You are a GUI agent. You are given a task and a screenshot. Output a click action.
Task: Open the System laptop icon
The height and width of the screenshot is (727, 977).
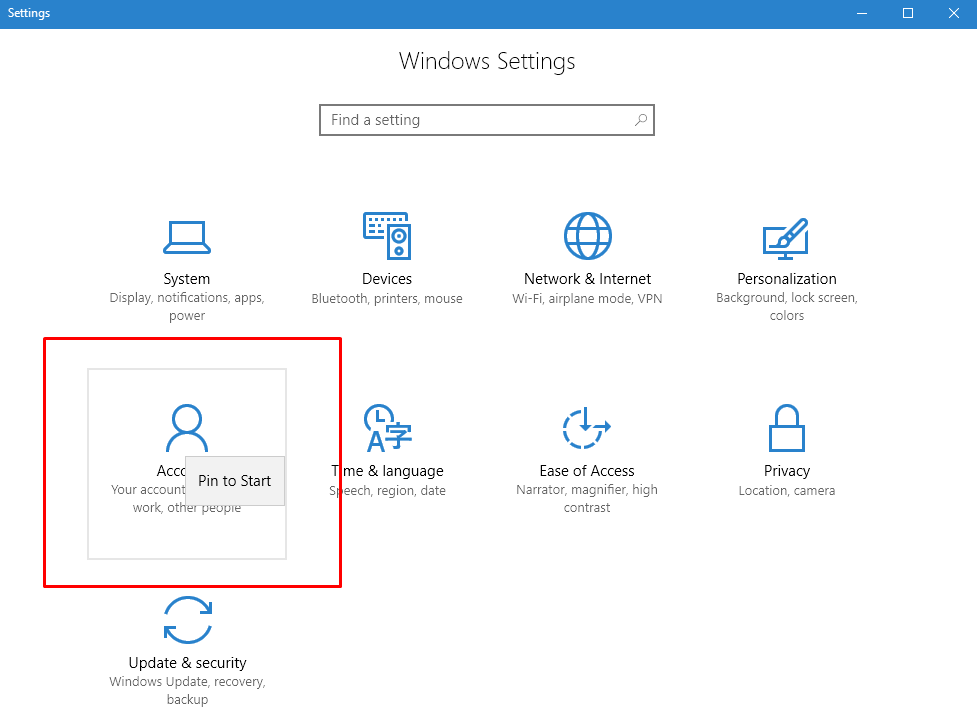coord(187,237)
